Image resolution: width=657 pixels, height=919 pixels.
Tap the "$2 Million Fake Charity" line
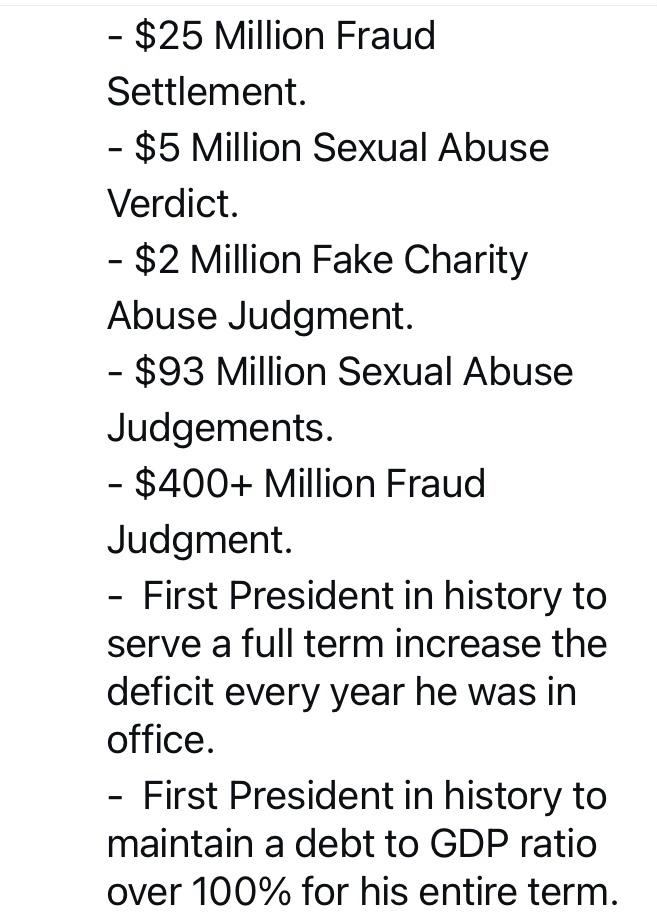click(317, 260)
